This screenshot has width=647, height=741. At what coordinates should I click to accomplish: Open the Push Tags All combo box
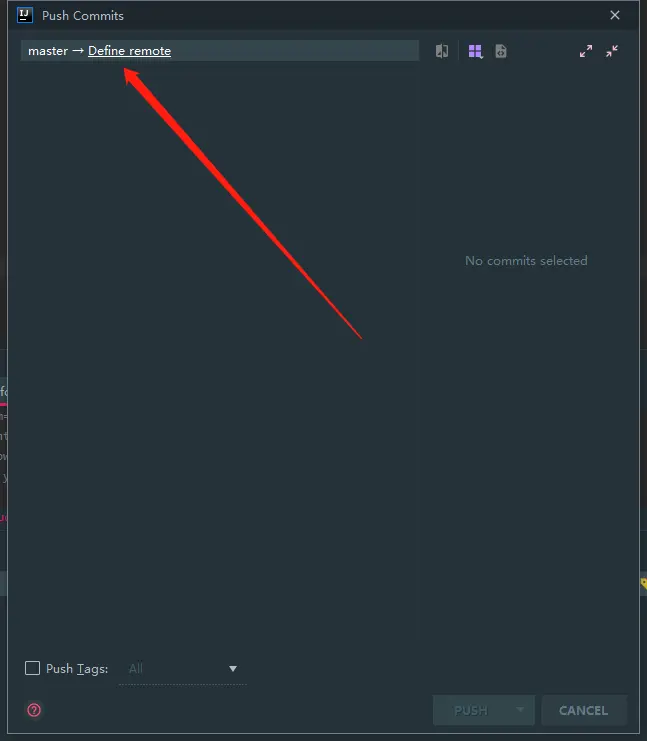point(182,669)
